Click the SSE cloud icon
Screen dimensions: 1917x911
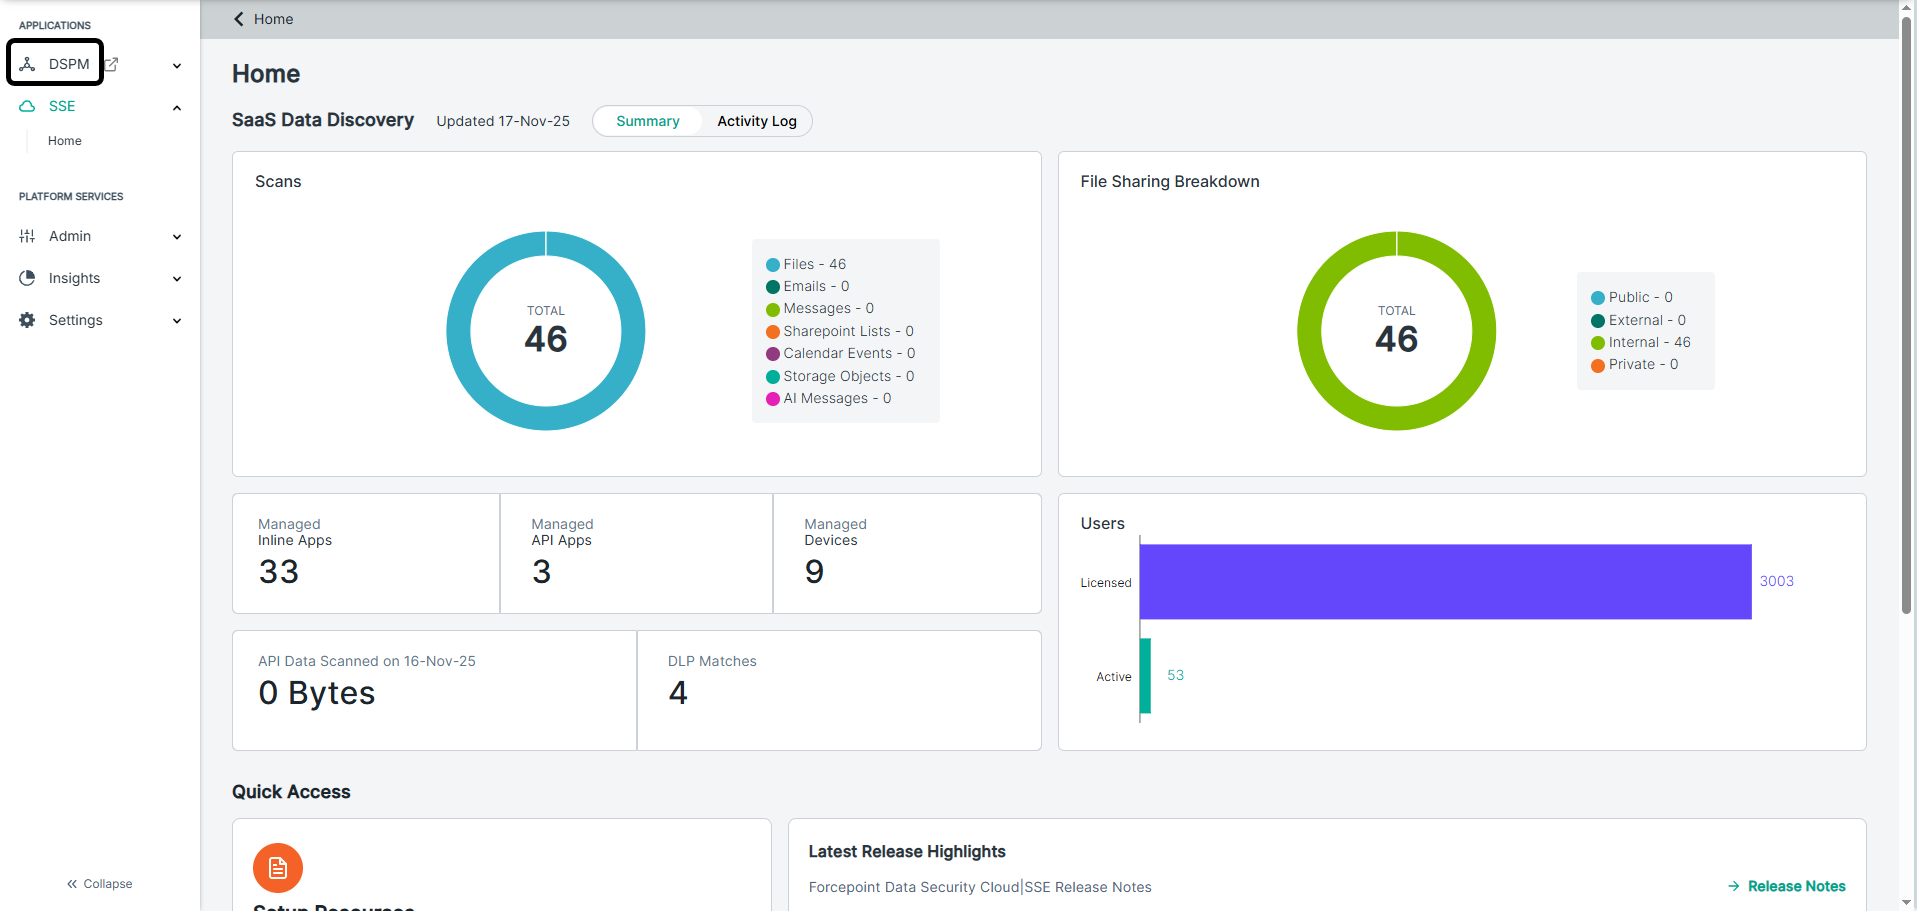click(x=28, y=106)
